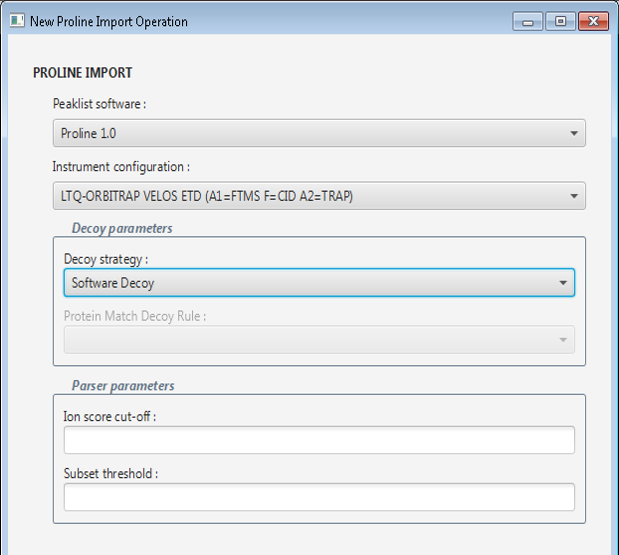Close the New Proline Import Operation window
Image resolution: width=619 pixels, height=555 pixels.
(593, 21)
